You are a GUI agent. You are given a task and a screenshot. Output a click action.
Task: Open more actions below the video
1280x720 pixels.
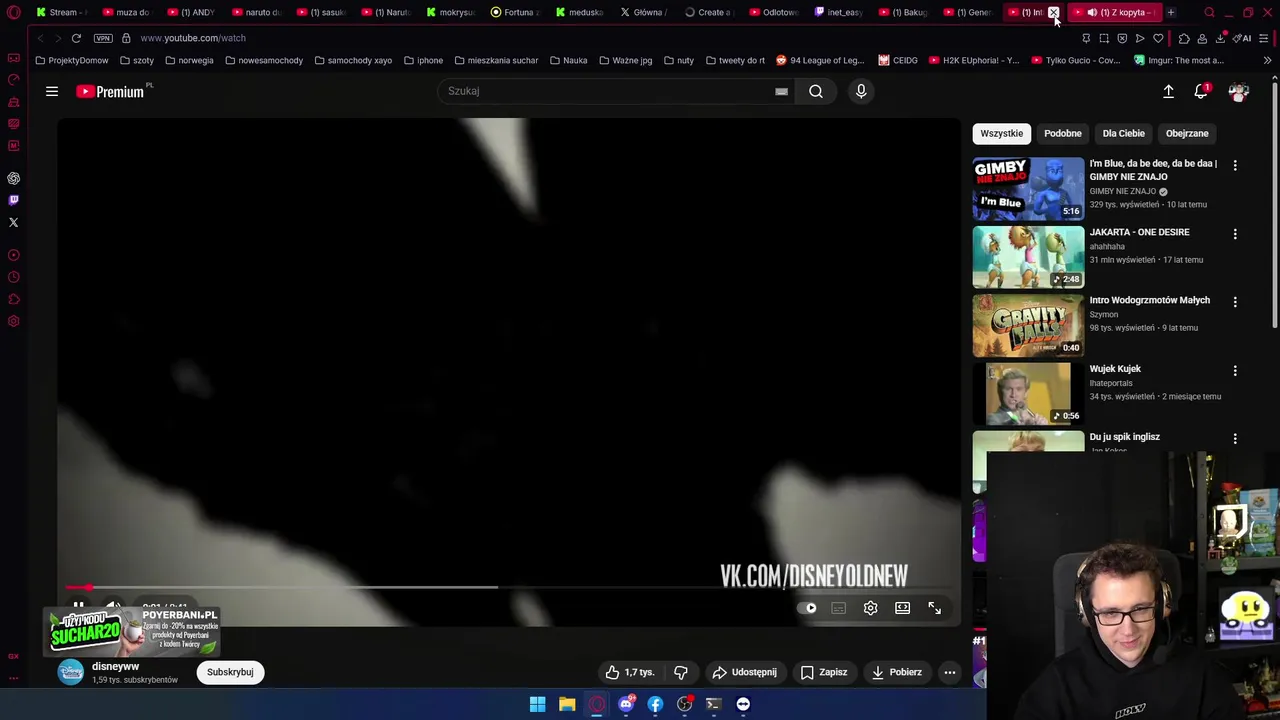950,672
